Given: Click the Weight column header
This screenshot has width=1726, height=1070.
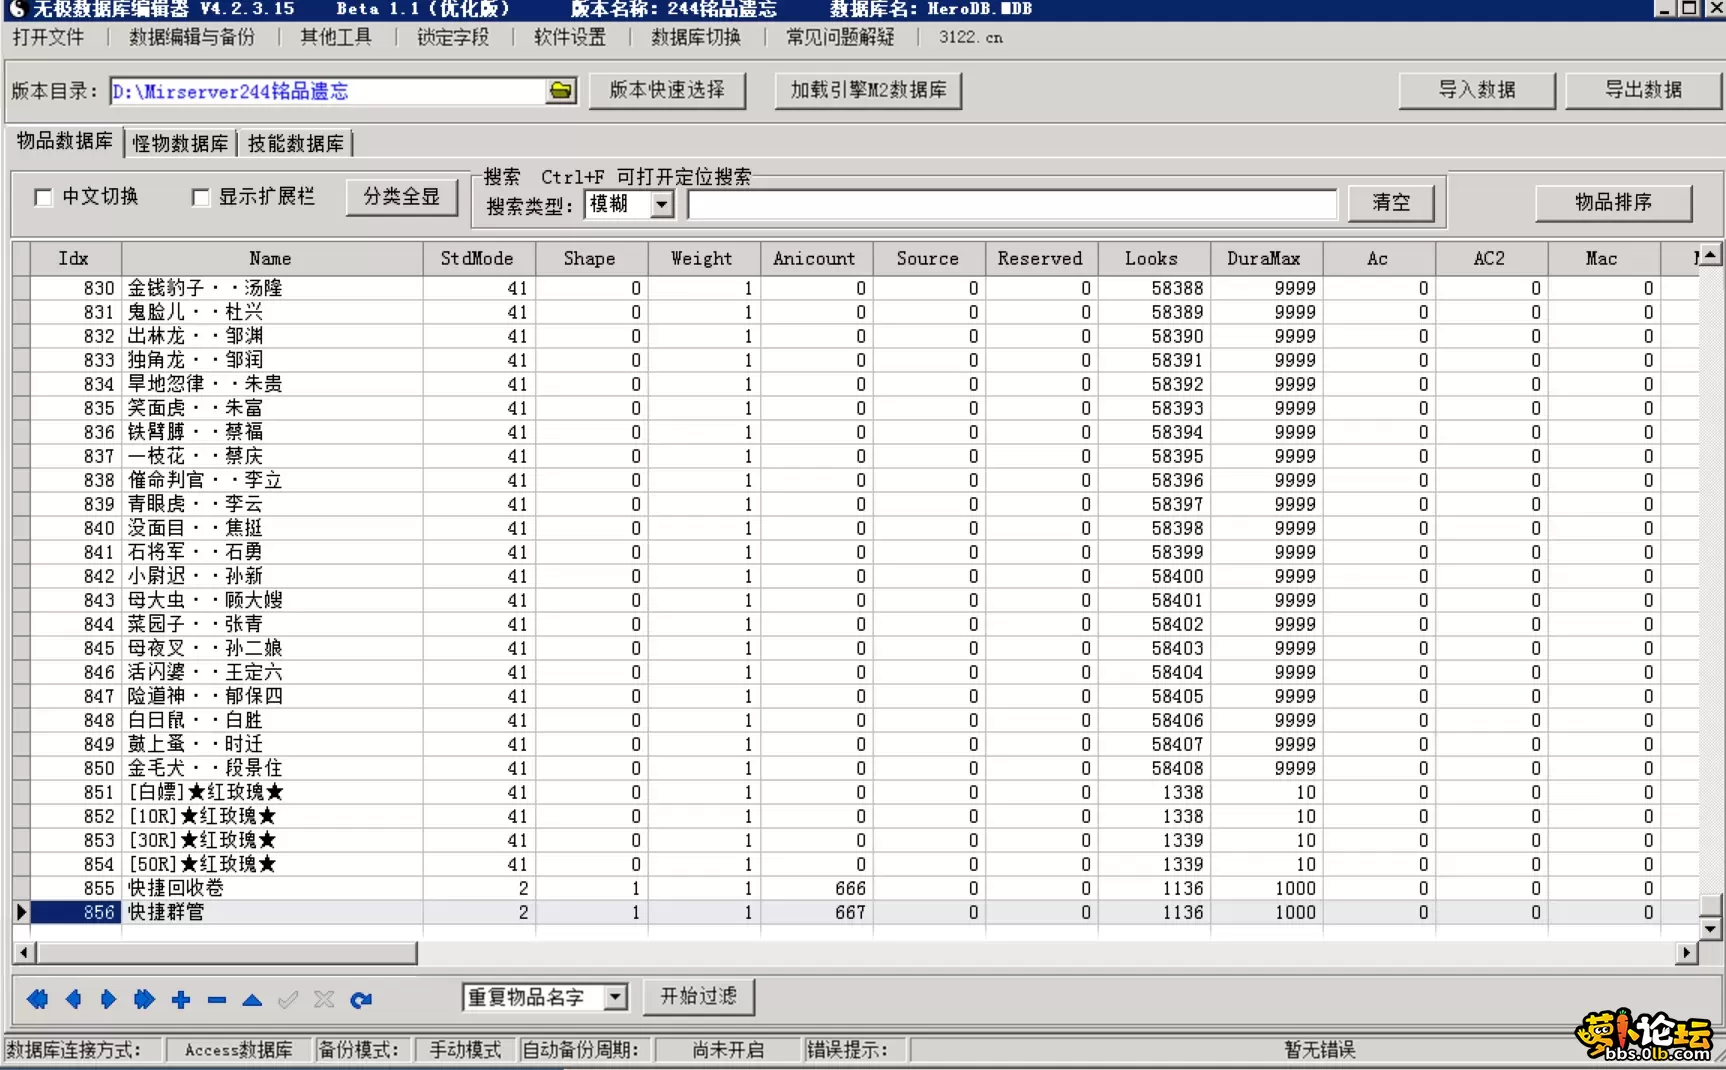Looking at the screenshot, I should pos(702,259).
